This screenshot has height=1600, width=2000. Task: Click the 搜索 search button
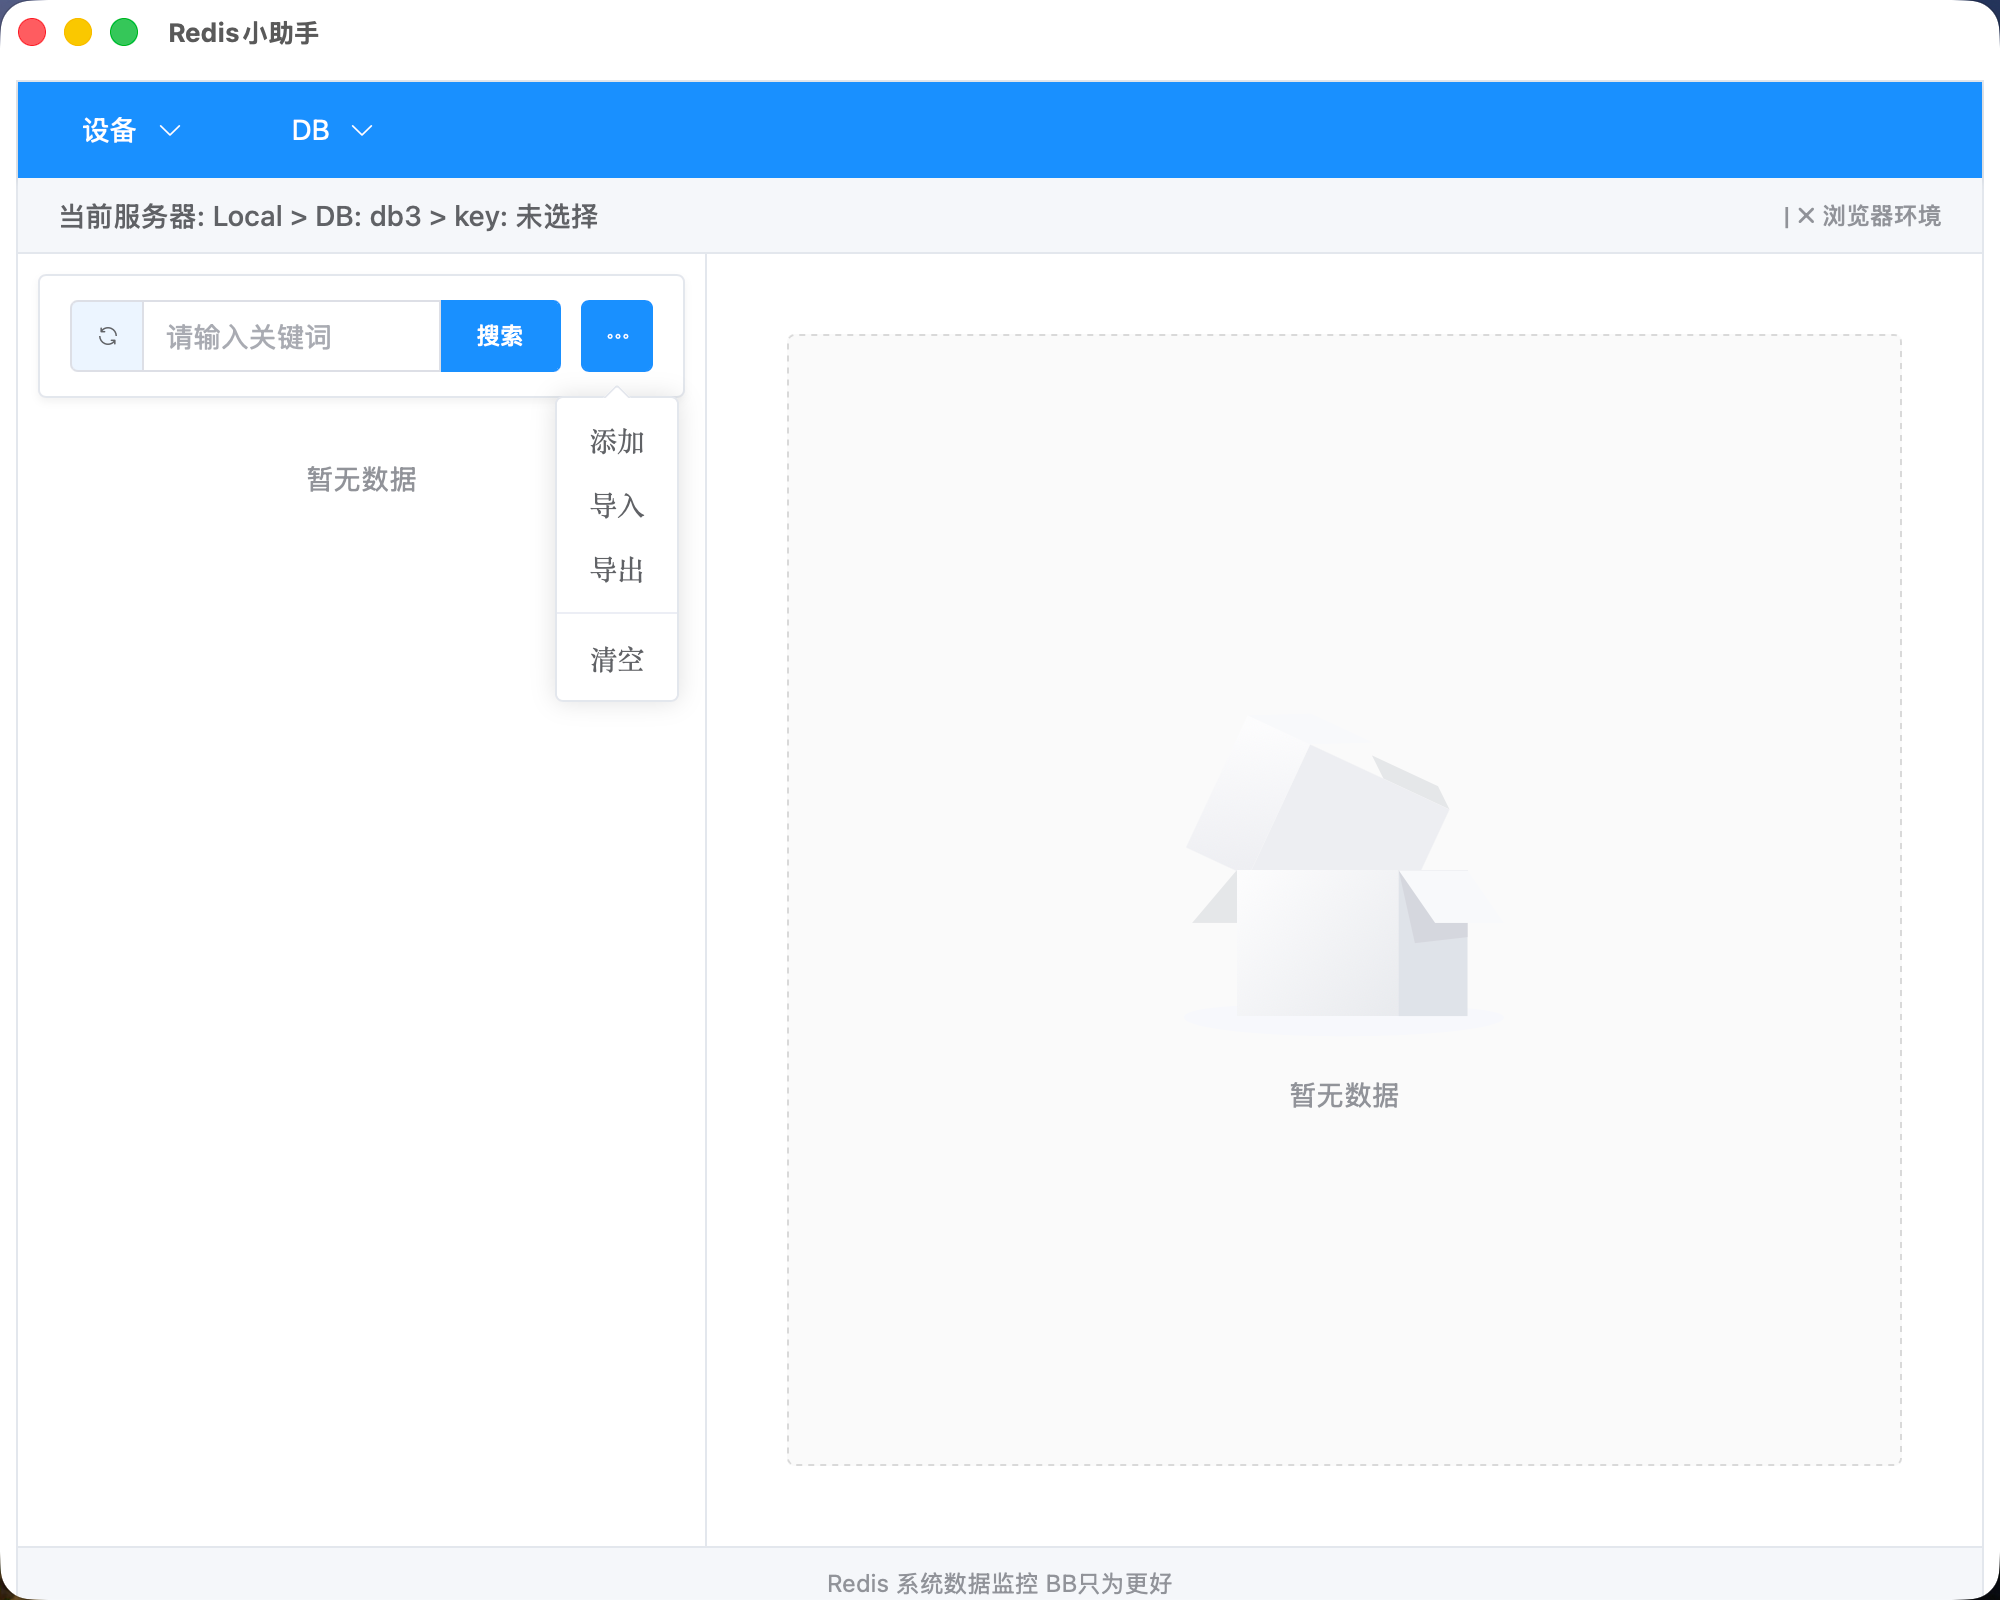point(500,336)
